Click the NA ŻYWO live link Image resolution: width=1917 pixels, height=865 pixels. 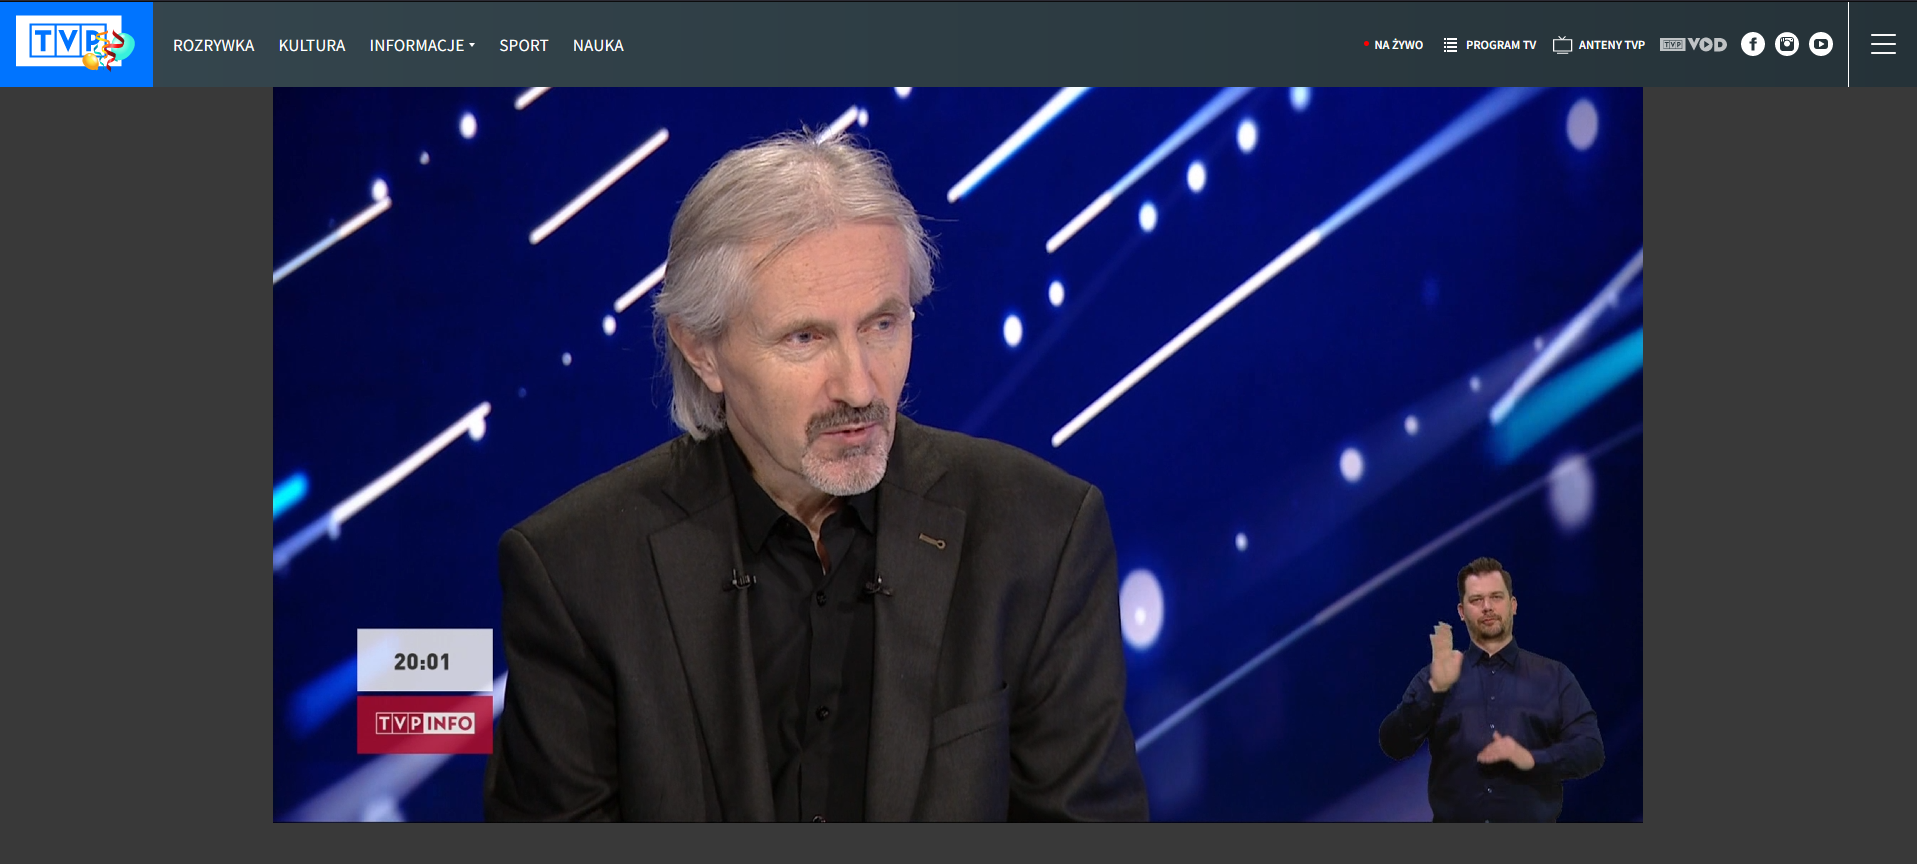click(1398, 45)
